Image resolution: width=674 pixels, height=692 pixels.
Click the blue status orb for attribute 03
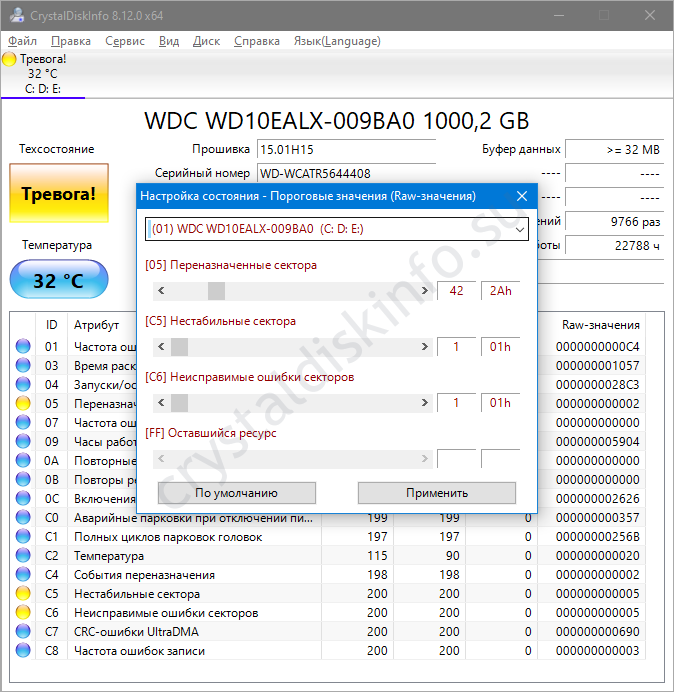coord(23,365)
